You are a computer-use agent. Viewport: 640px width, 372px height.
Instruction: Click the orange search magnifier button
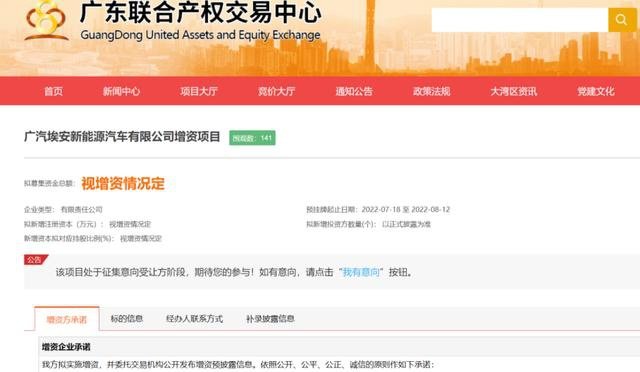[x=622, y=19]
